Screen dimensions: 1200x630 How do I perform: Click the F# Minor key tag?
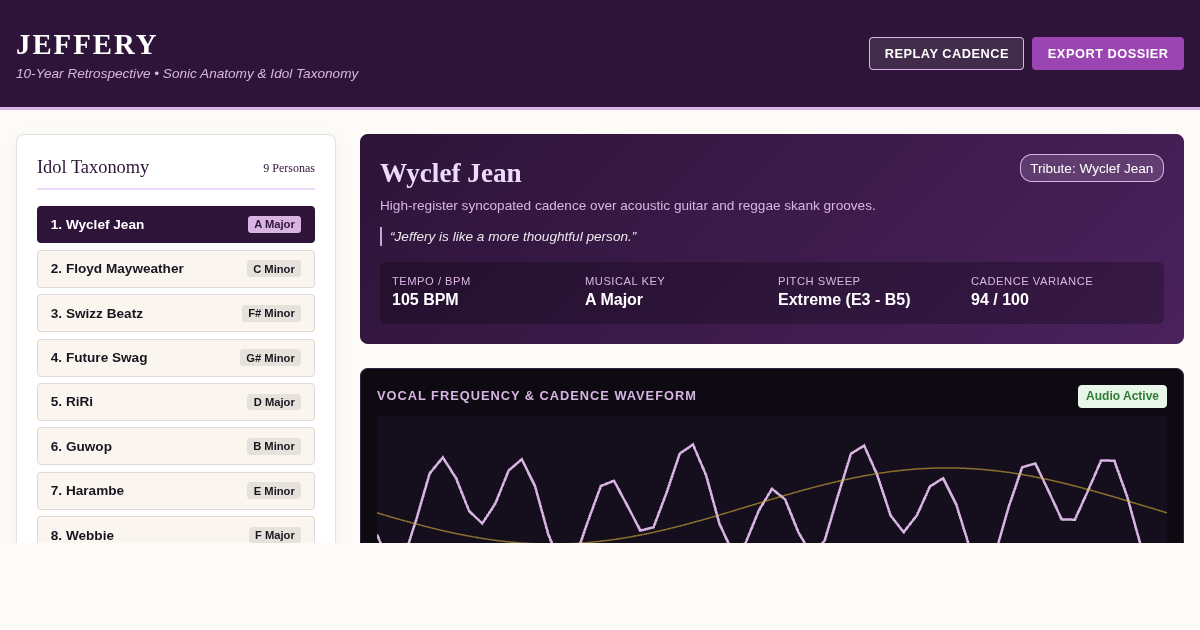point(272,313)
